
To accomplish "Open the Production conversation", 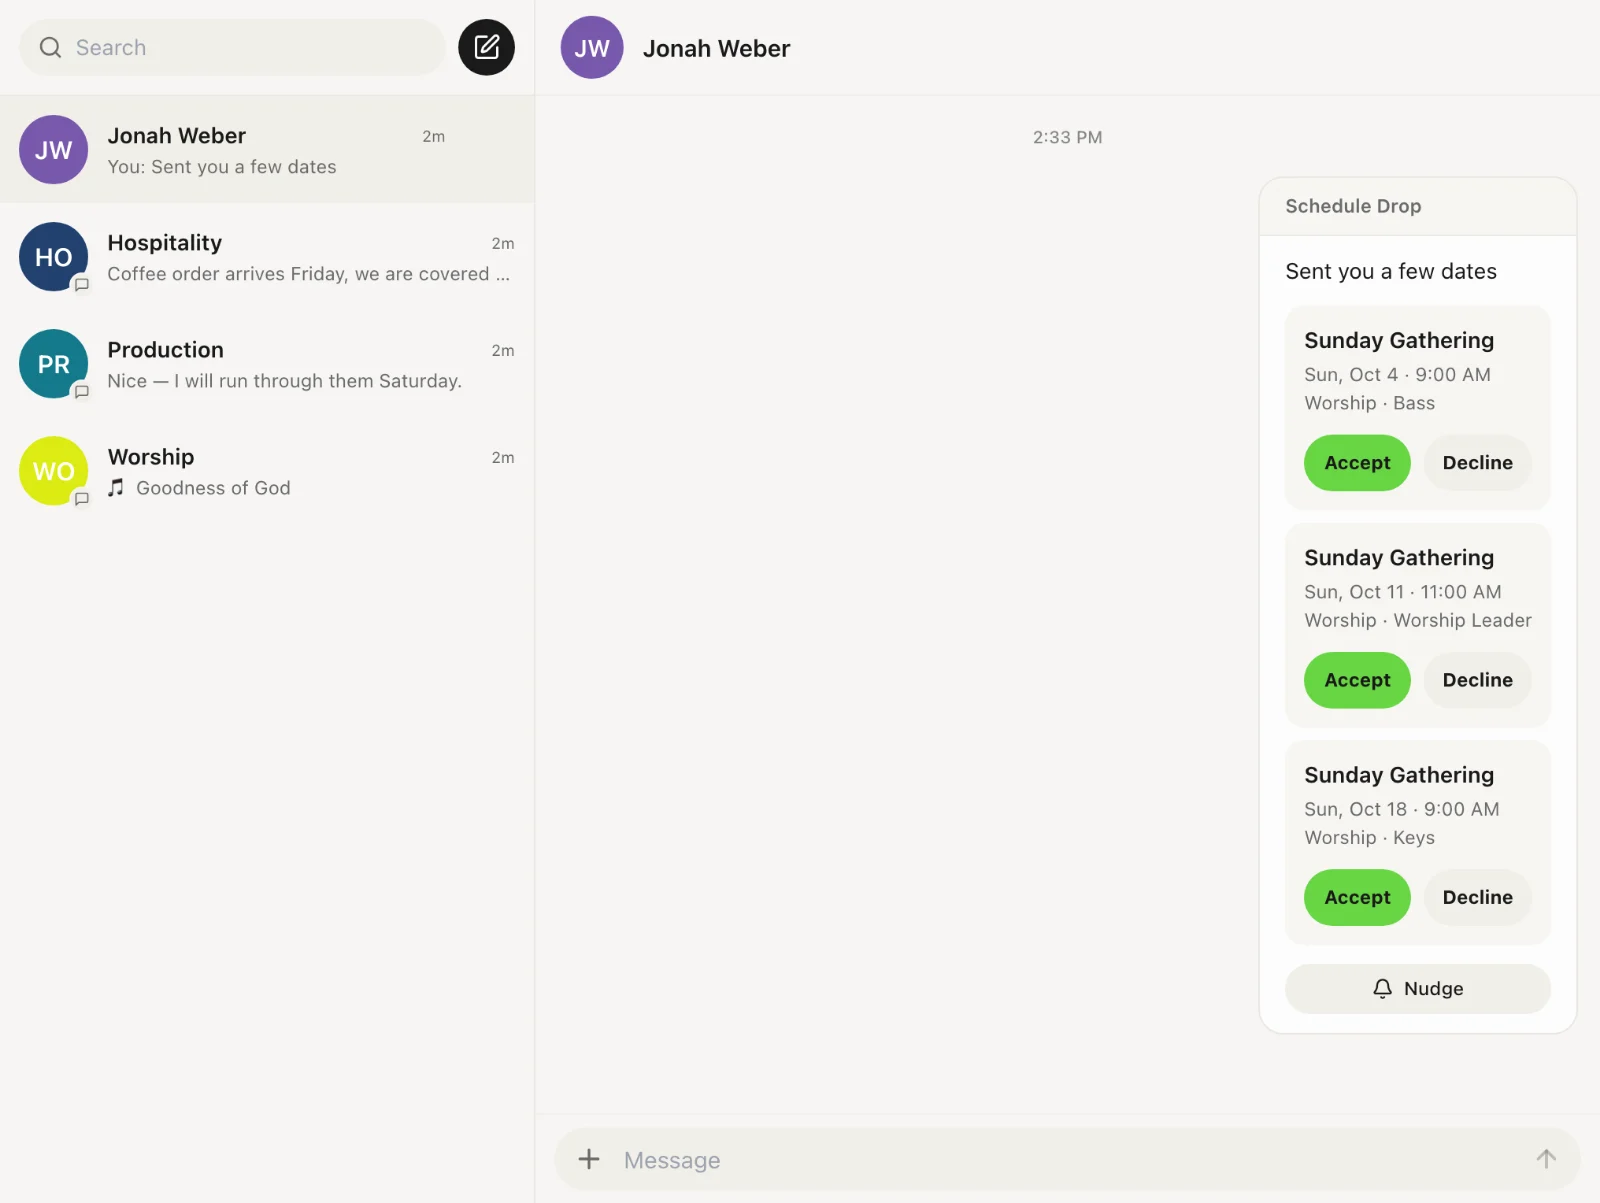I will pos(267,364).
